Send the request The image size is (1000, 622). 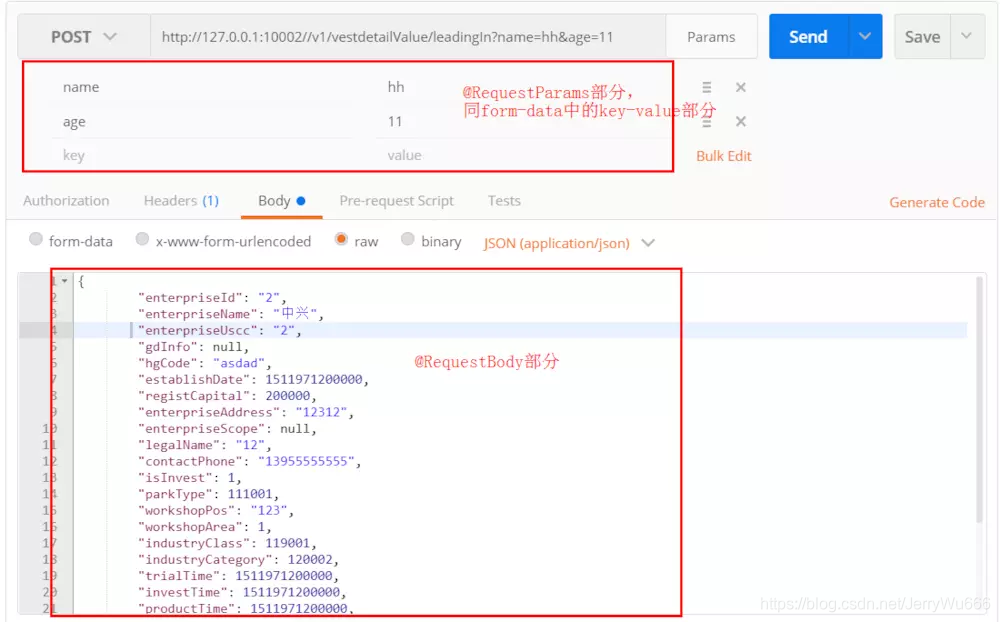(809, 37)
